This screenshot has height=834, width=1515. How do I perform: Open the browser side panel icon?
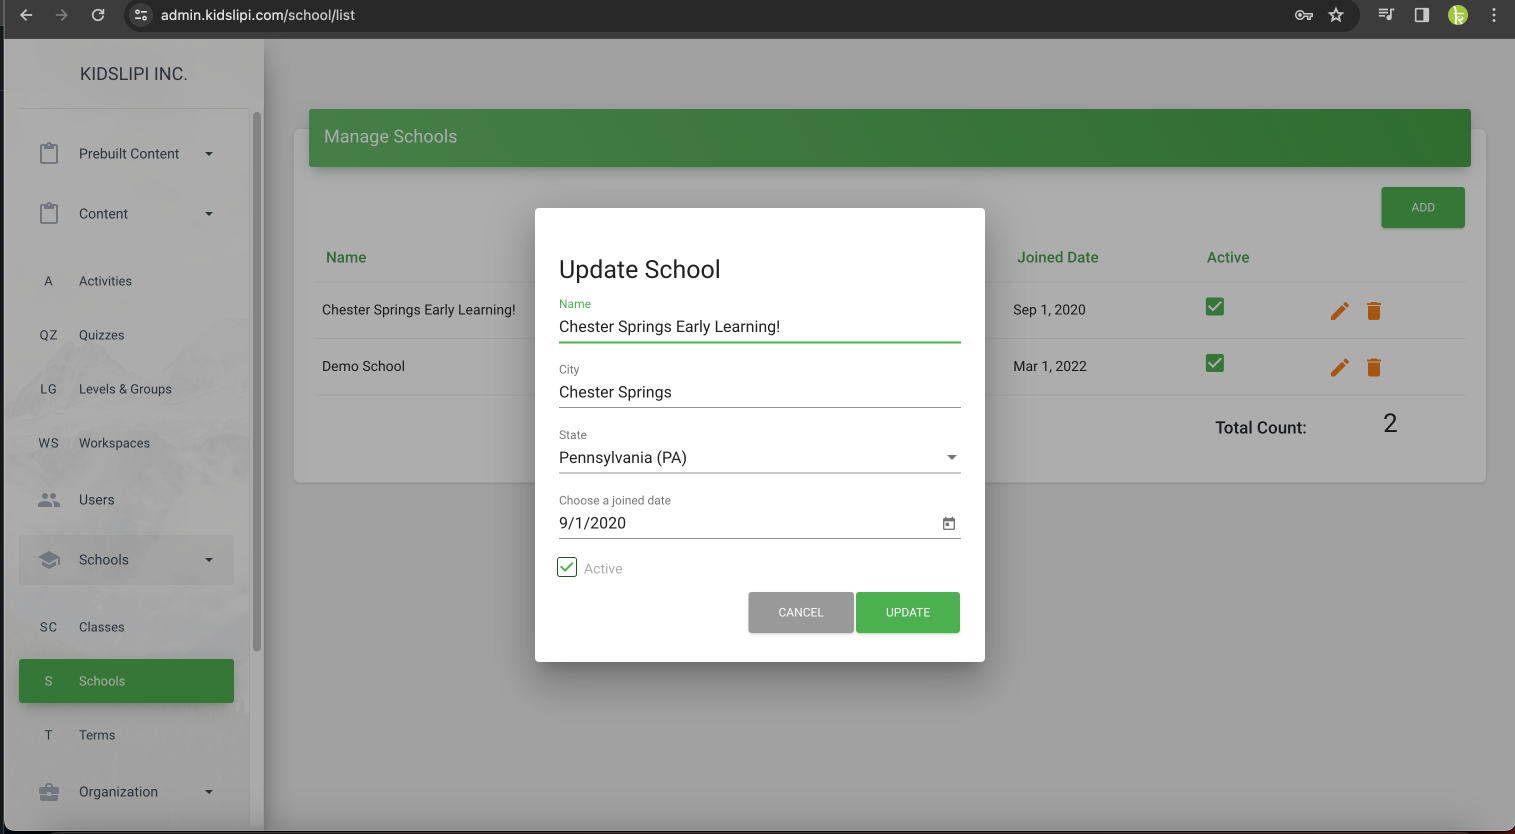pos(1421,15)
